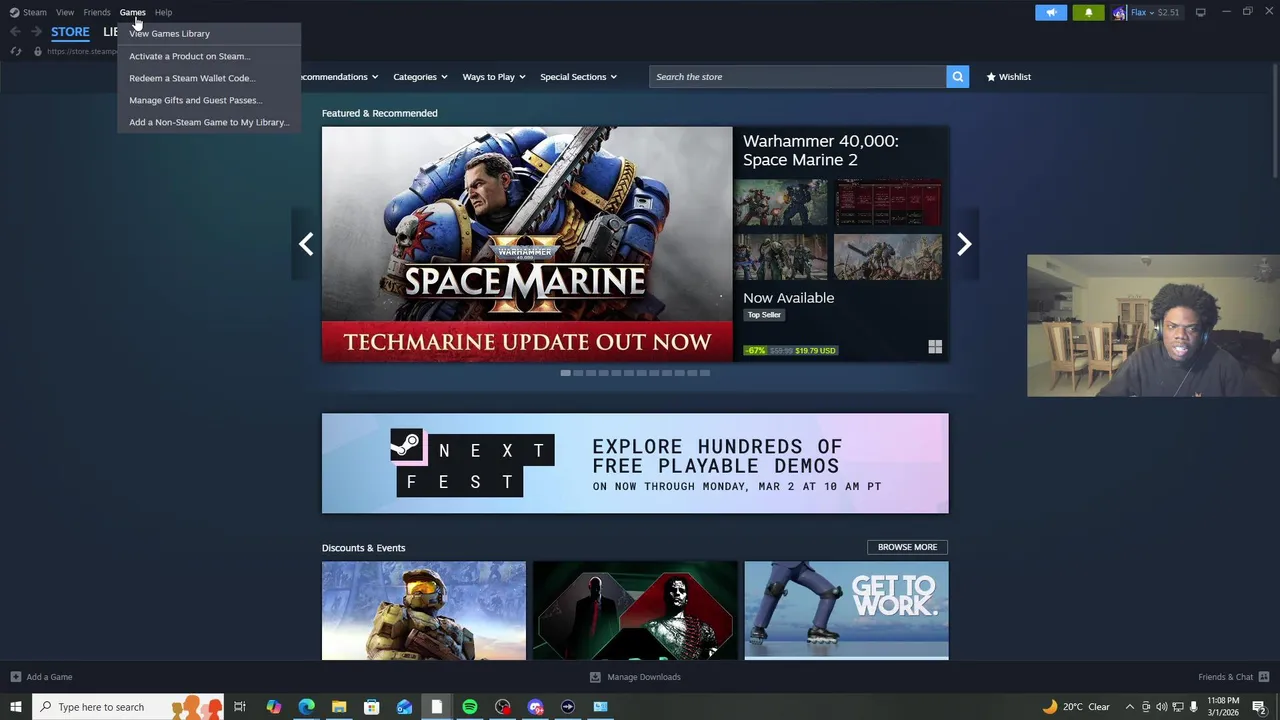Click the store search magnifier button
This screenshot has height=720, width=1280.
tap(957, 77)
